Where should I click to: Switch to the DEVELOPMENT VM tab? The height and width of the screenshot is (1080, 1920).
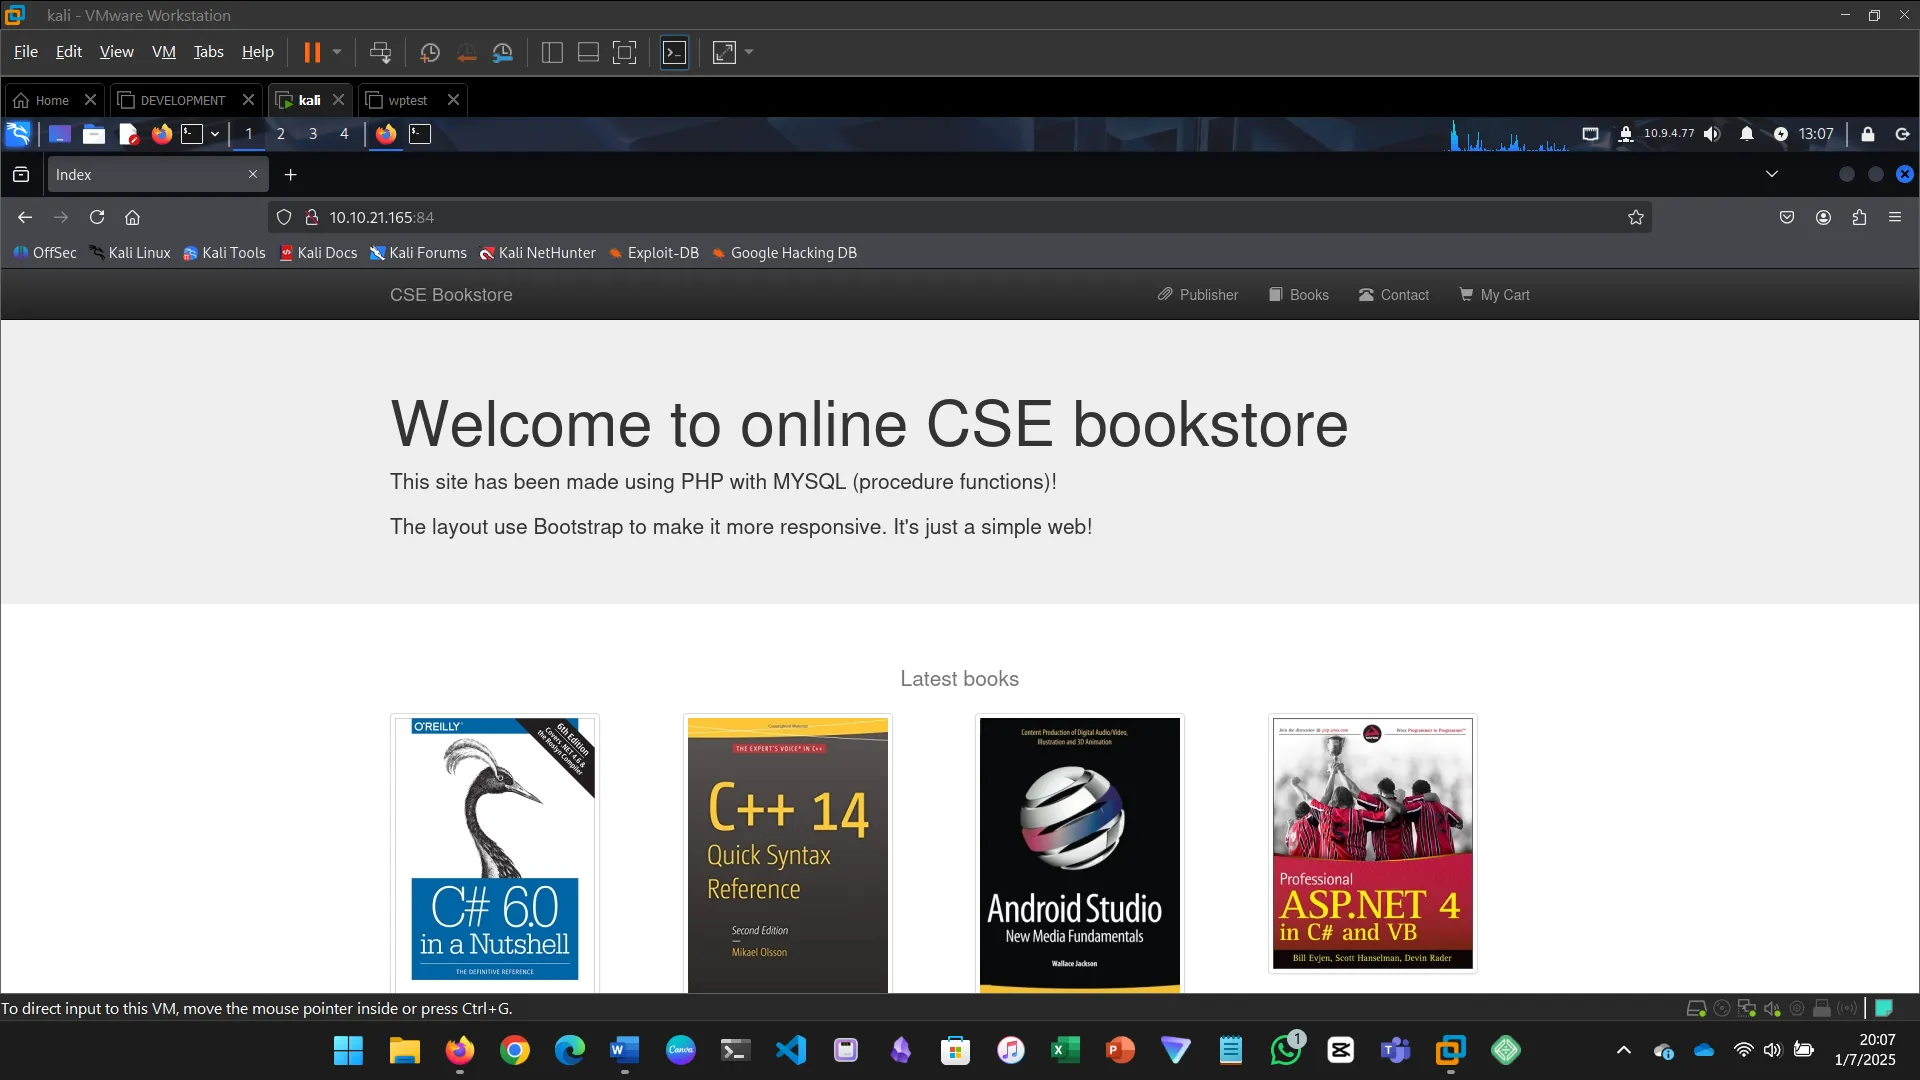pos(183,100)
